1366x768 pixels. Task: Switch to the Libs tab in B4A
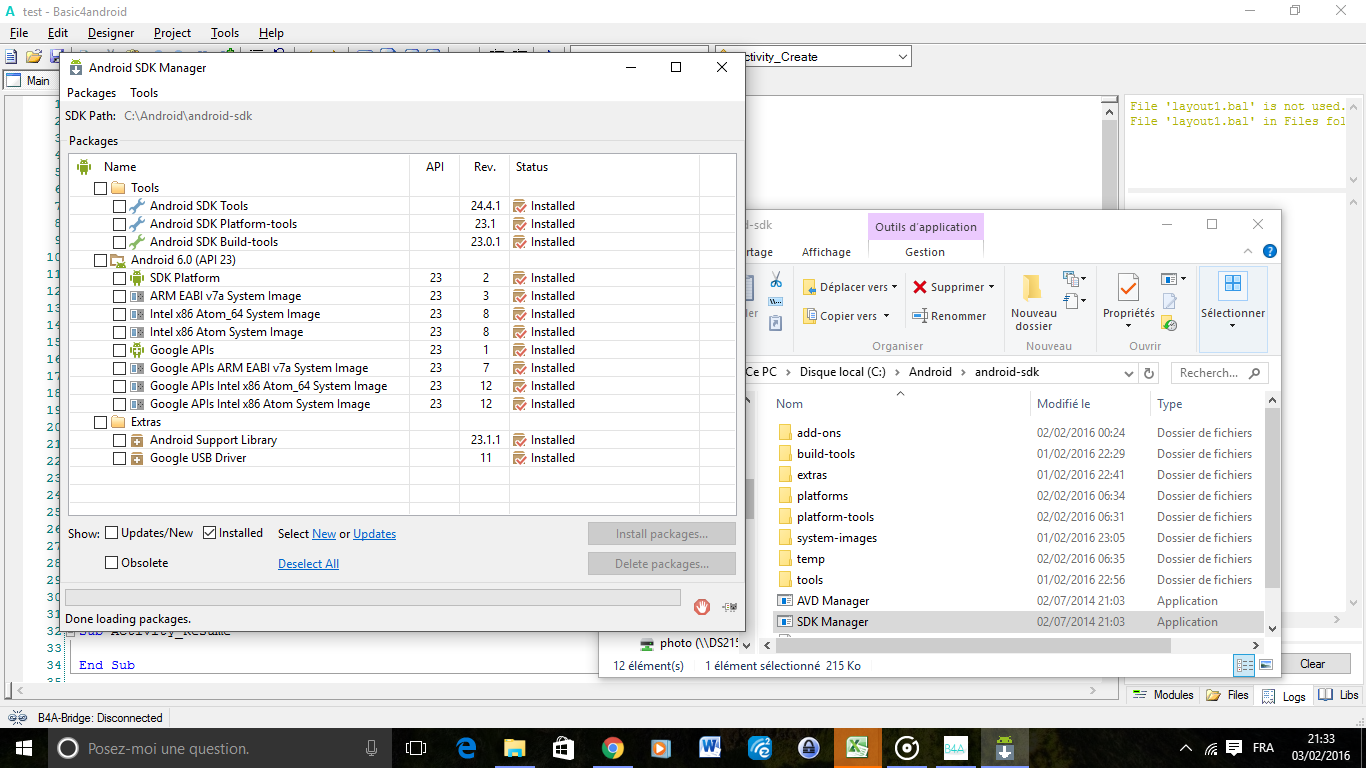pyautogui.click(x=1339, y=695)
